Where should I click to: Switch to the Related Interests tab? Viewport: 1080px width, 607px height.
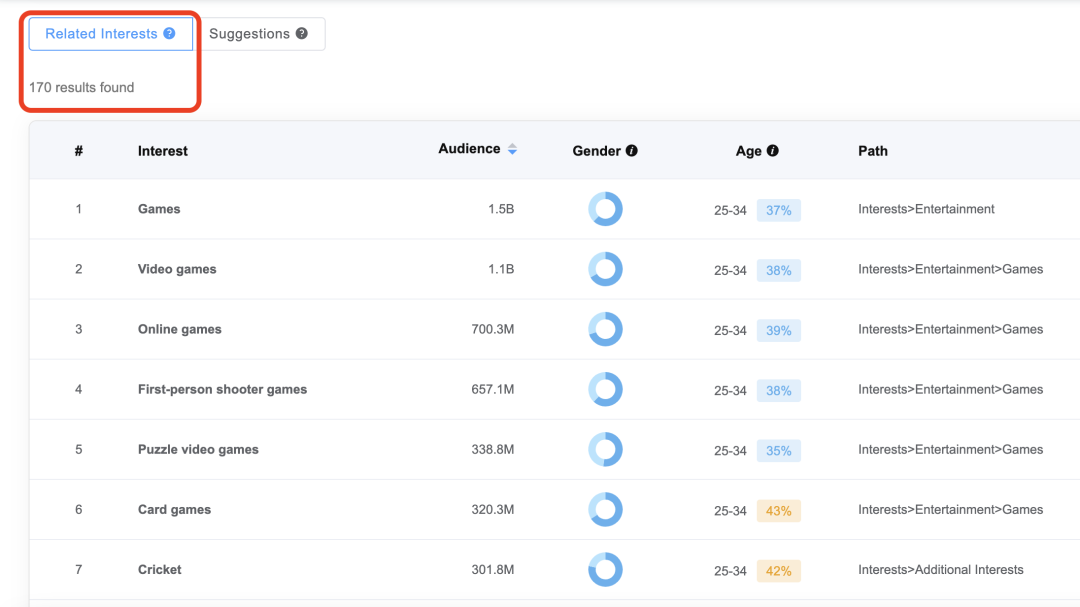101,34
